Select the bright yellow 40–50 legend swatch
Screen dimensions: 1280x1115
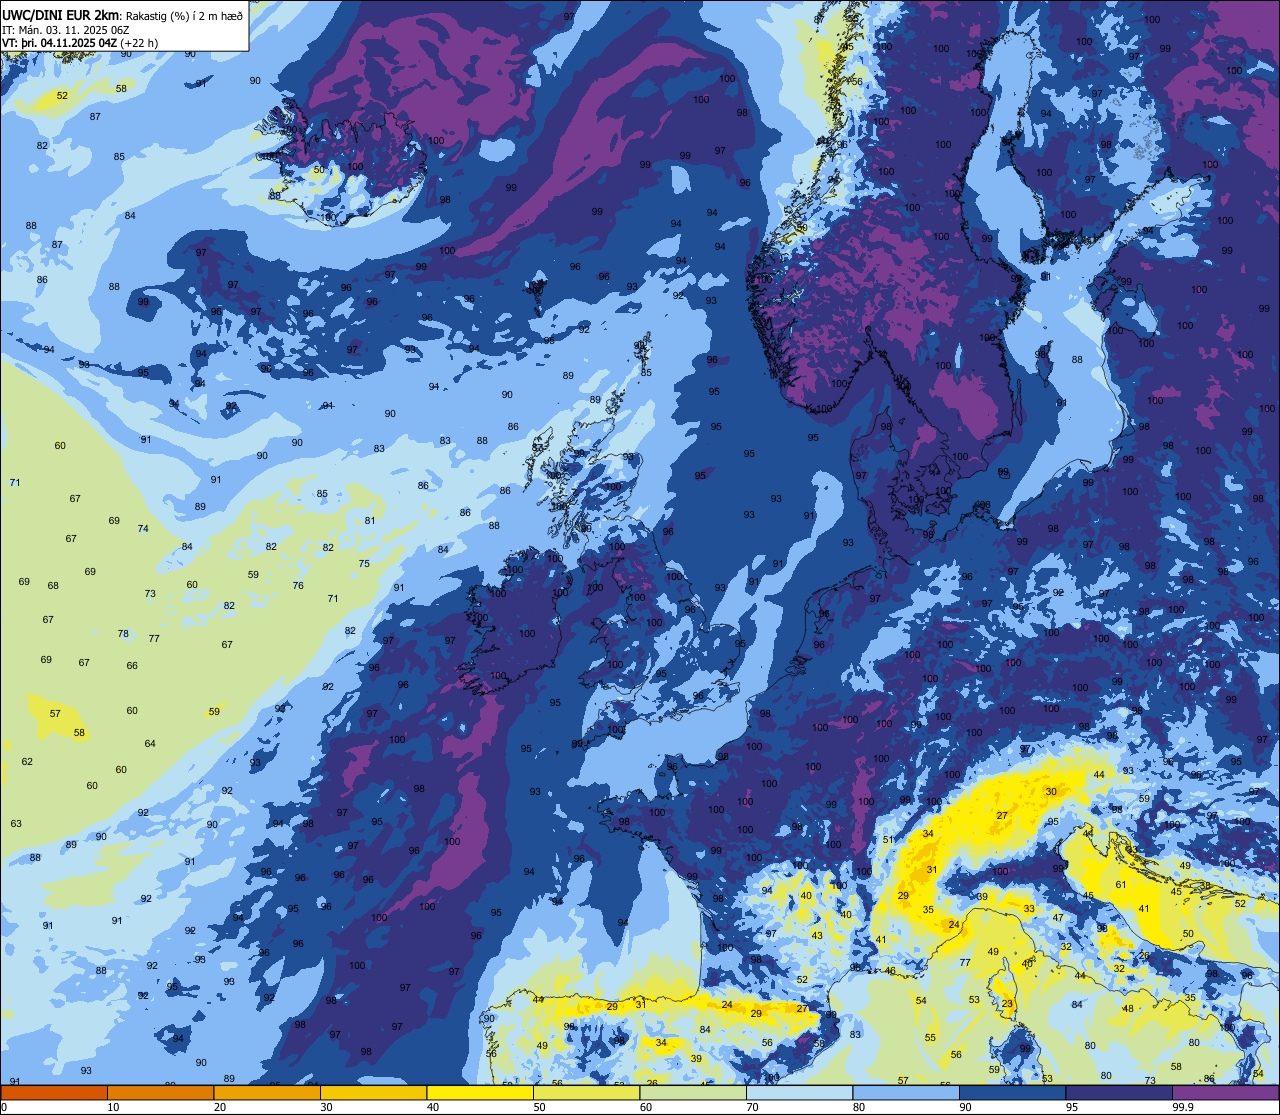[x=480, y=1092]
